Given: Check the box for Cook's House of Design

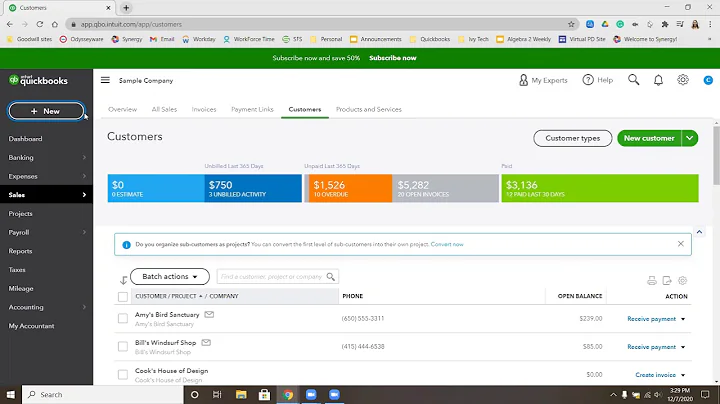Looking at the screenshot, I should (x=123, y=375).
